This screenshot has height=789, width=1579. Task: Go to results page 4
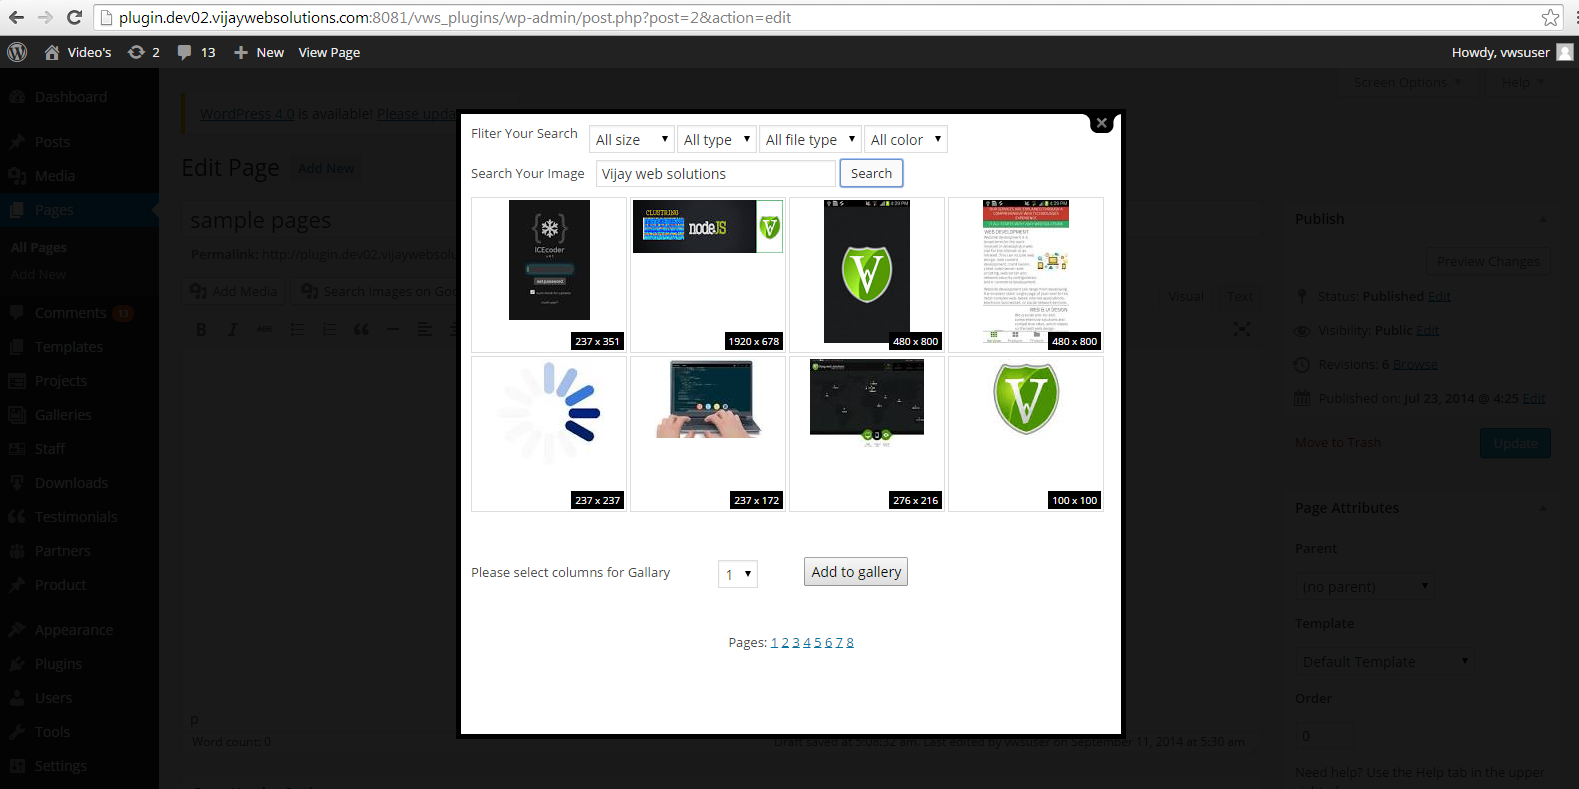[x=807, y=643]
